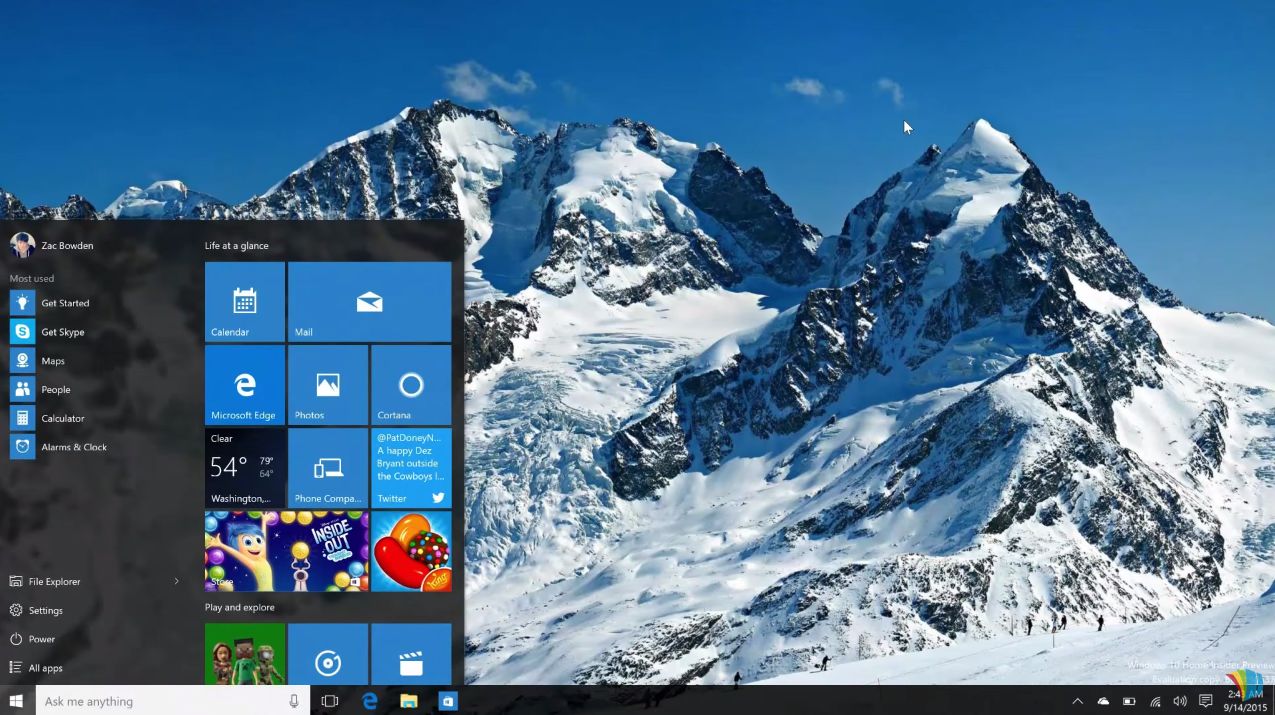1275x715 pixels.
Task: Launch the Candy Crush Saga tile
Action: pyautogui.click(x=411, y=551)
